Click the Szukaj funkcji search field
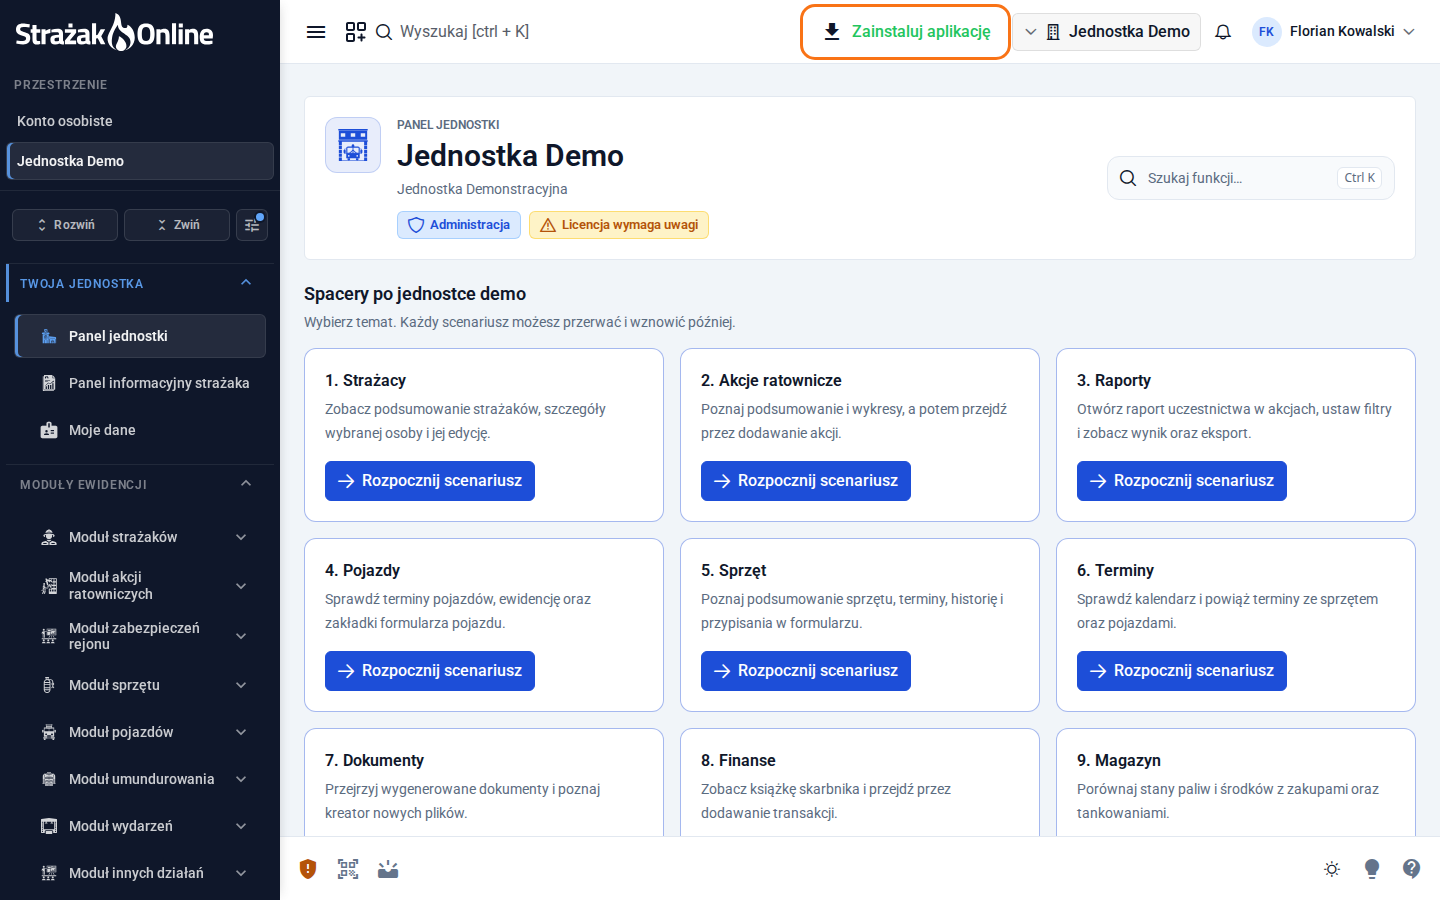This screenshot has height=900, width=1440. (1251, 178)
